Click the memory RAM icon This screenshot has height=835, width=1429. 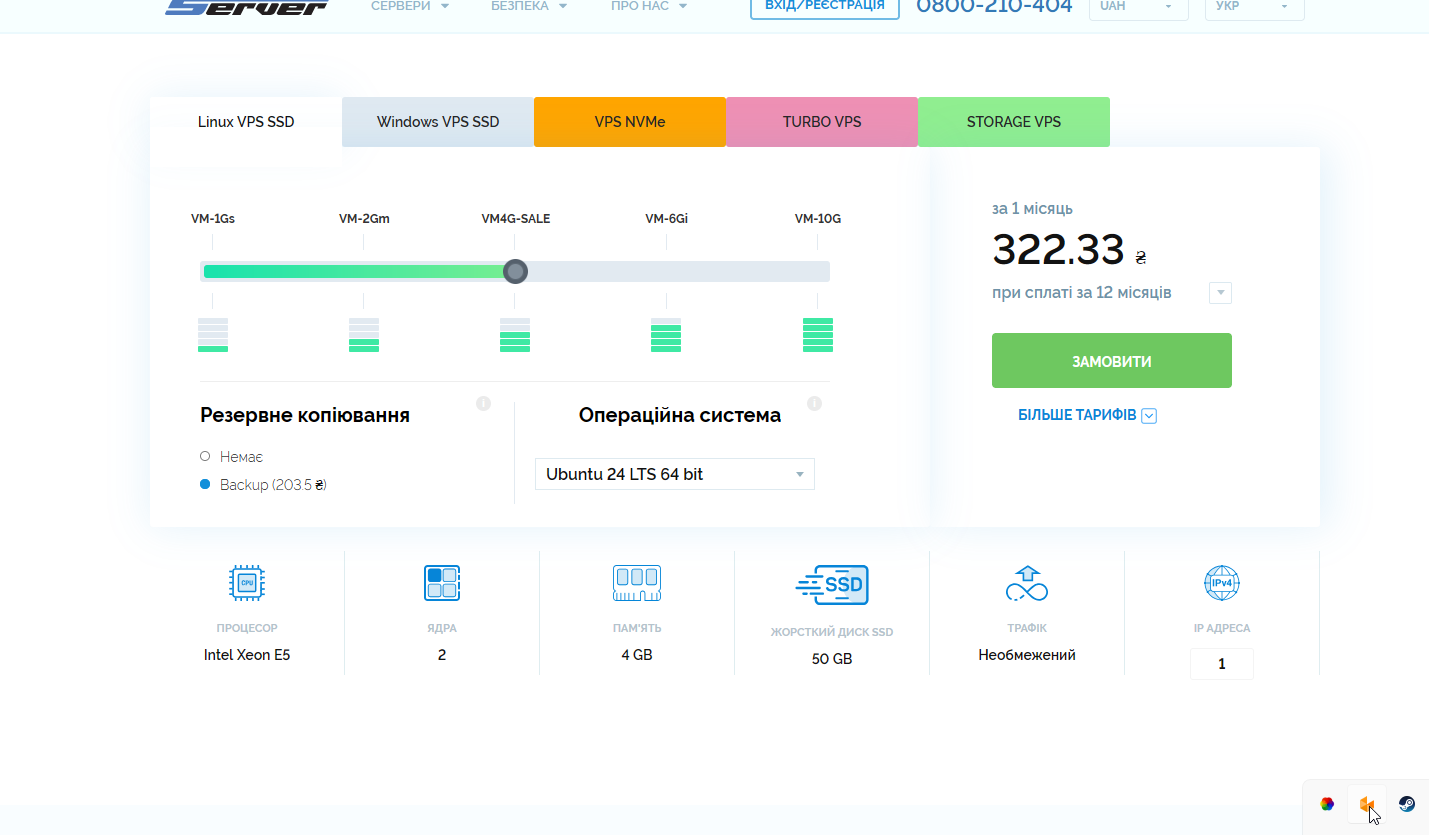pyautogui.click(x=637, y=582)
